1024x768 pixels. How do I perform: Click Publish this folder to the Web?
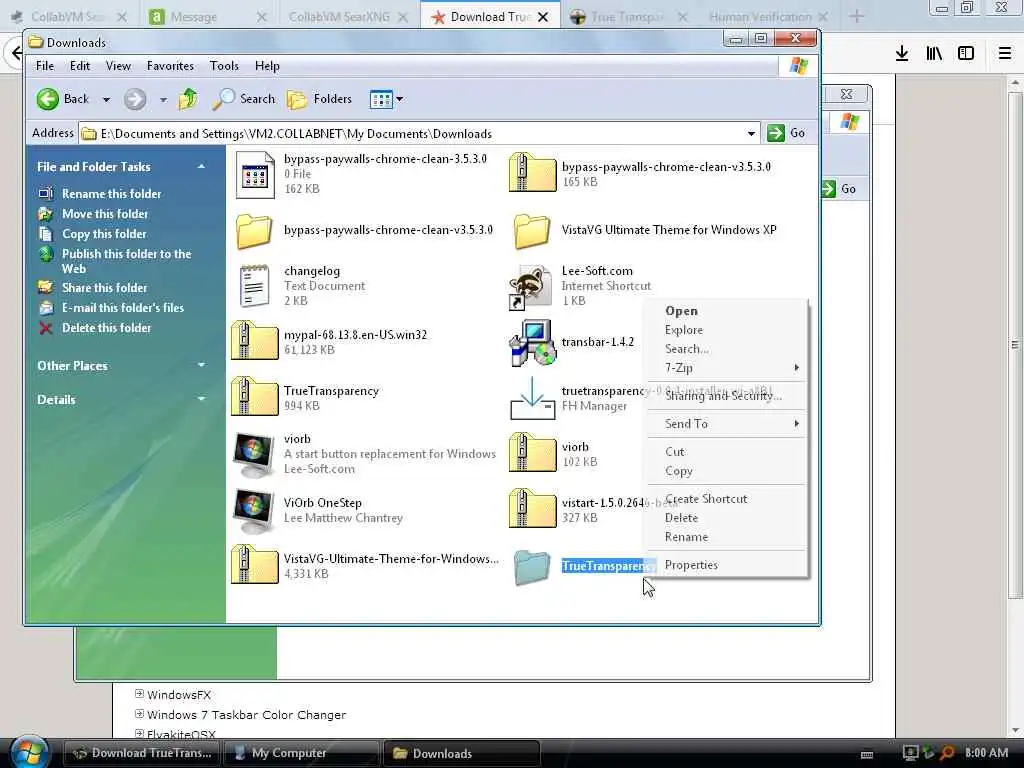(x=127, y=261)
